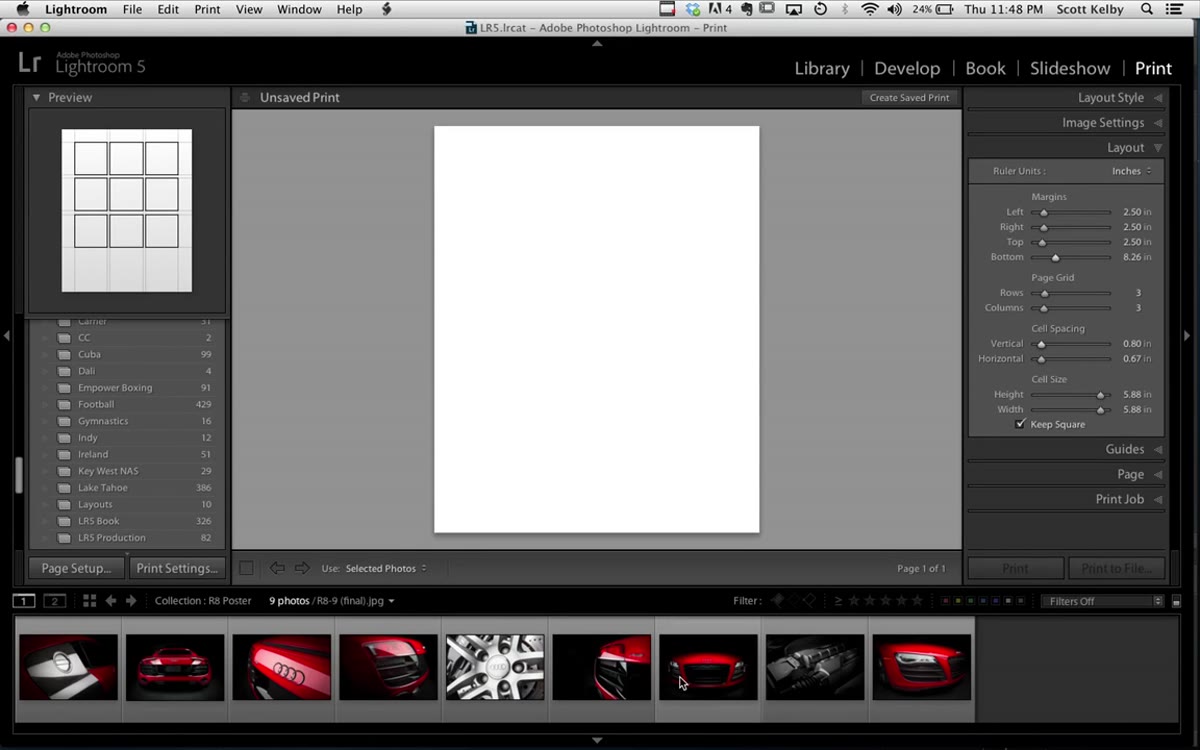Click Create Saved Print

(909, 97)
